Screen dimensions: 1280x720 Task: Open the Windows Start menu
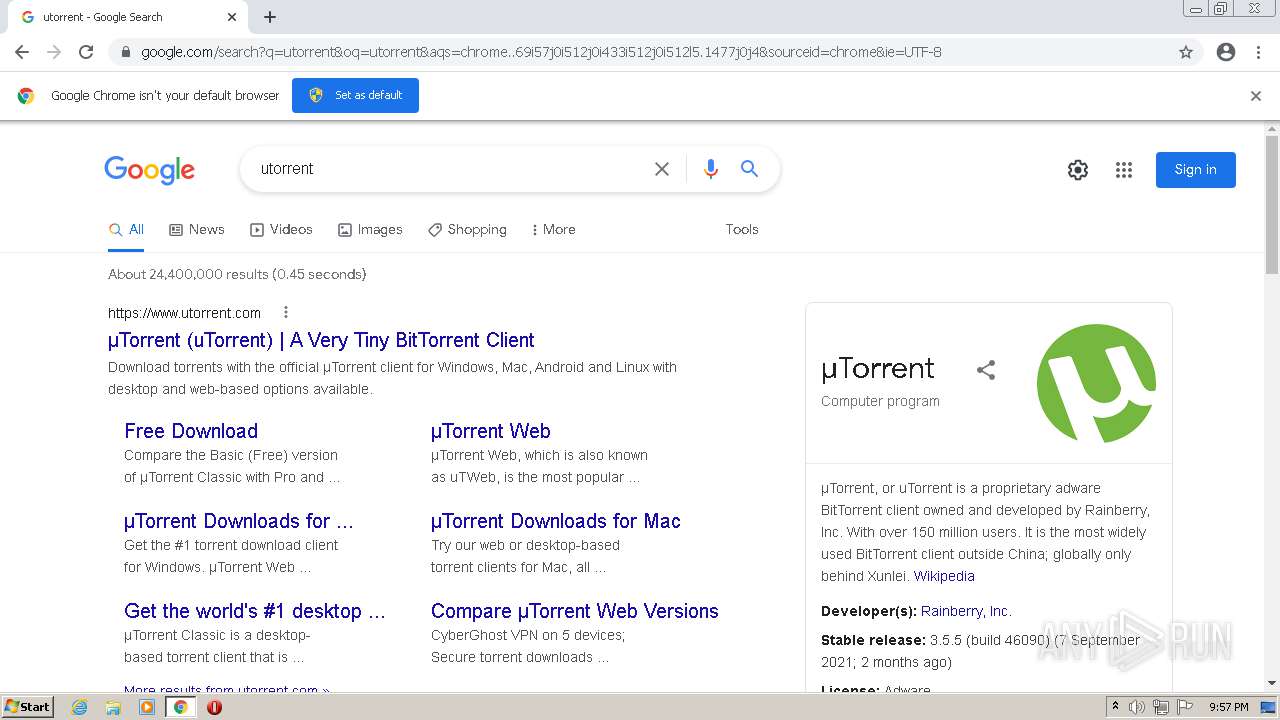click(28, 707)
